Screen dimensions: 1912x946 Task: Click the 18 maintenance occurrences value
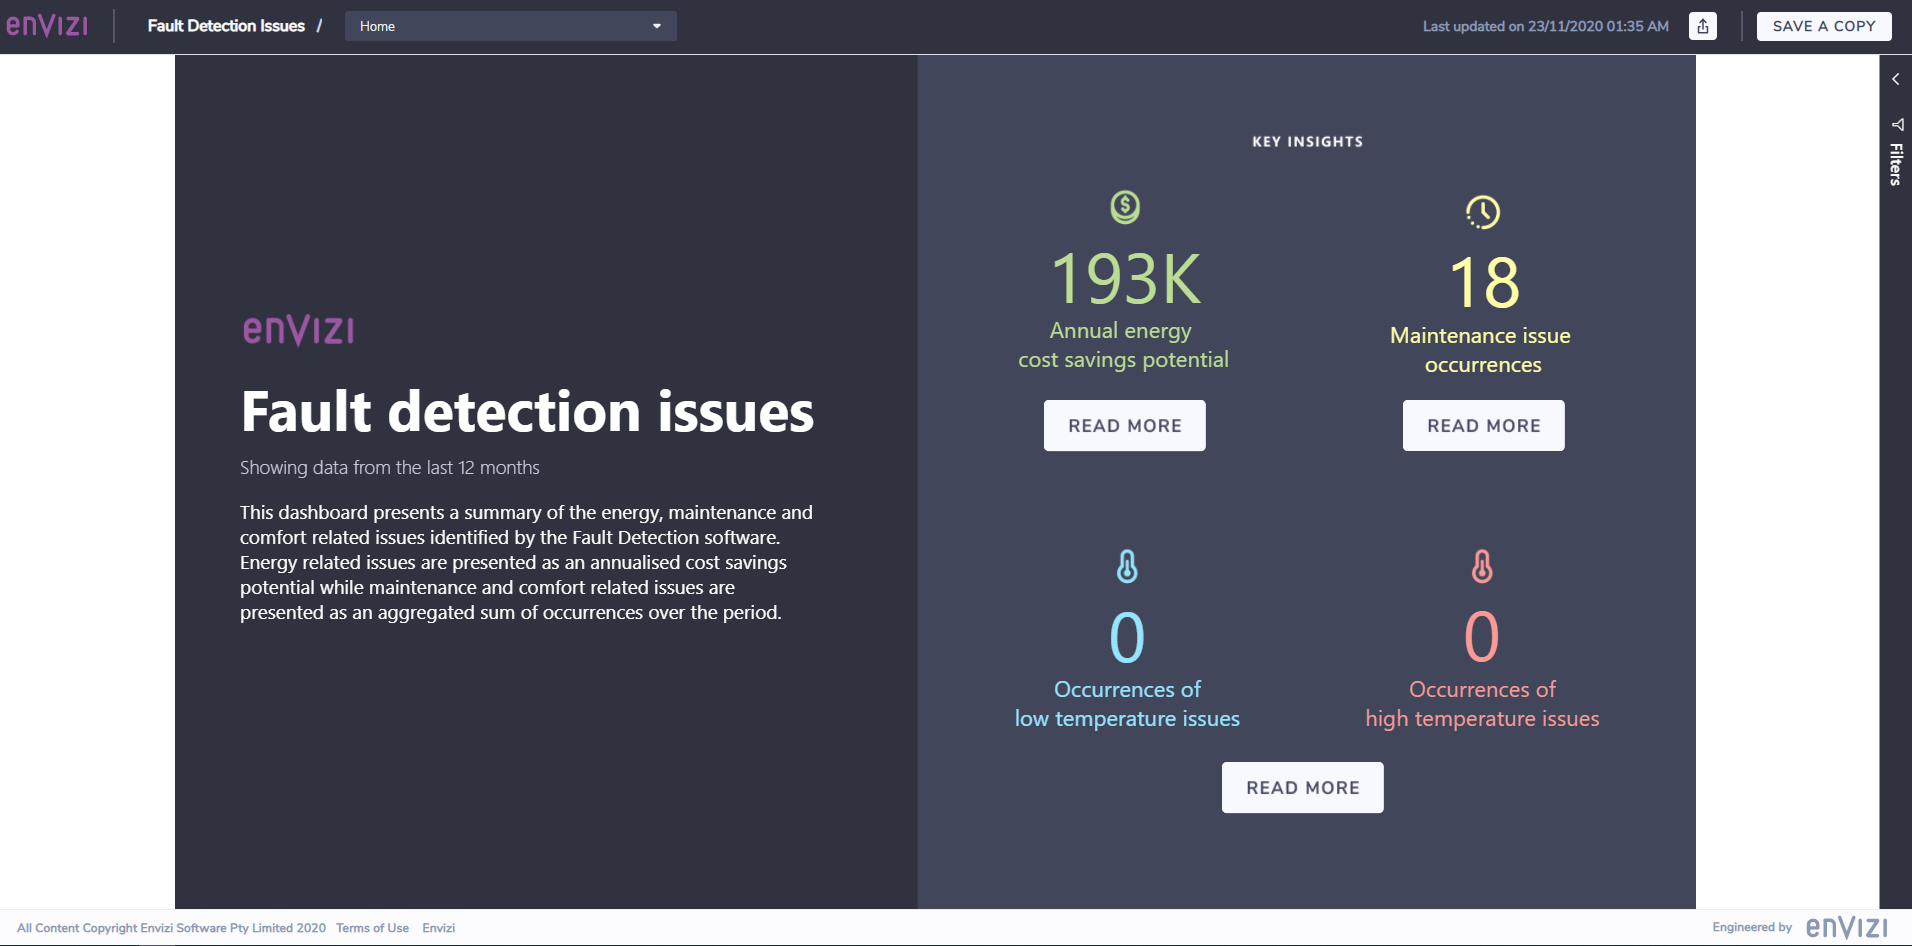tap(1484, 283)
